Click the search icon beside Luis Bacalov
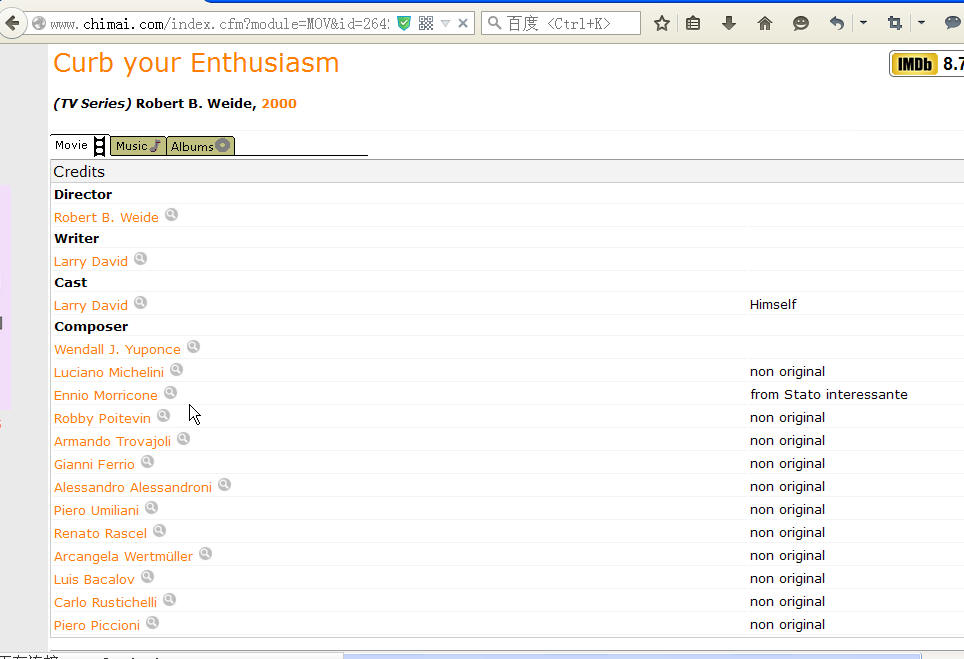This screenshot has height=659, width=964. (x=148, y=577)
